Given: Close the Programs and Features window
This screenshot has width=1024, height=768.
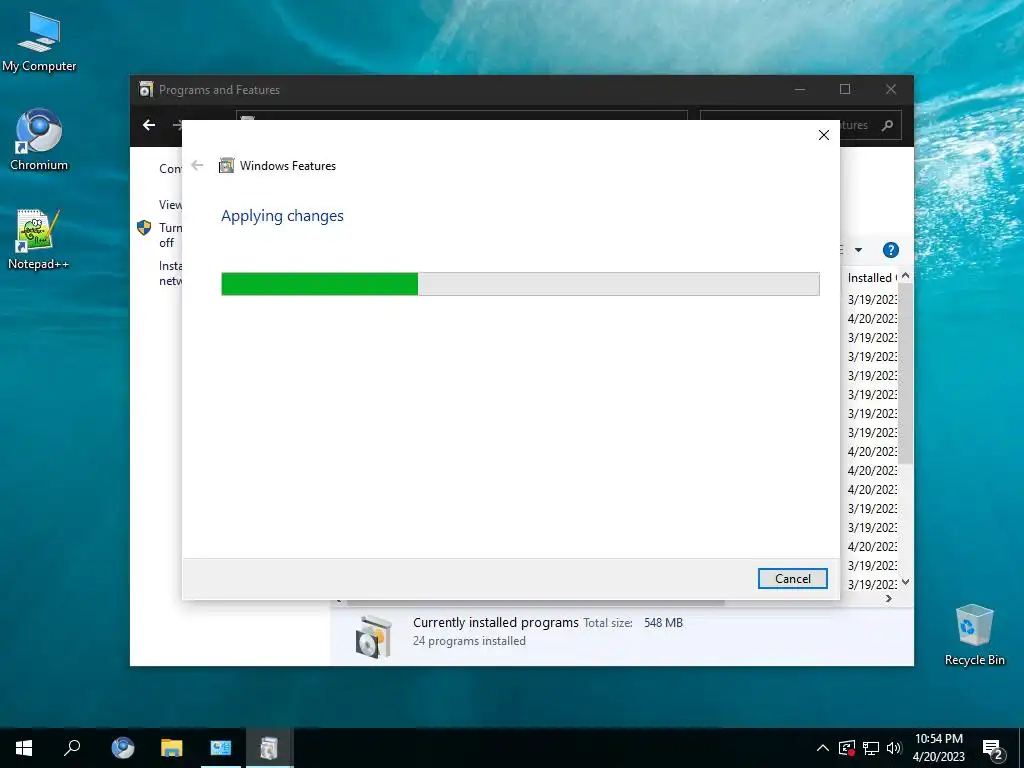Looking at the screenshot, I should click(891, 89).
